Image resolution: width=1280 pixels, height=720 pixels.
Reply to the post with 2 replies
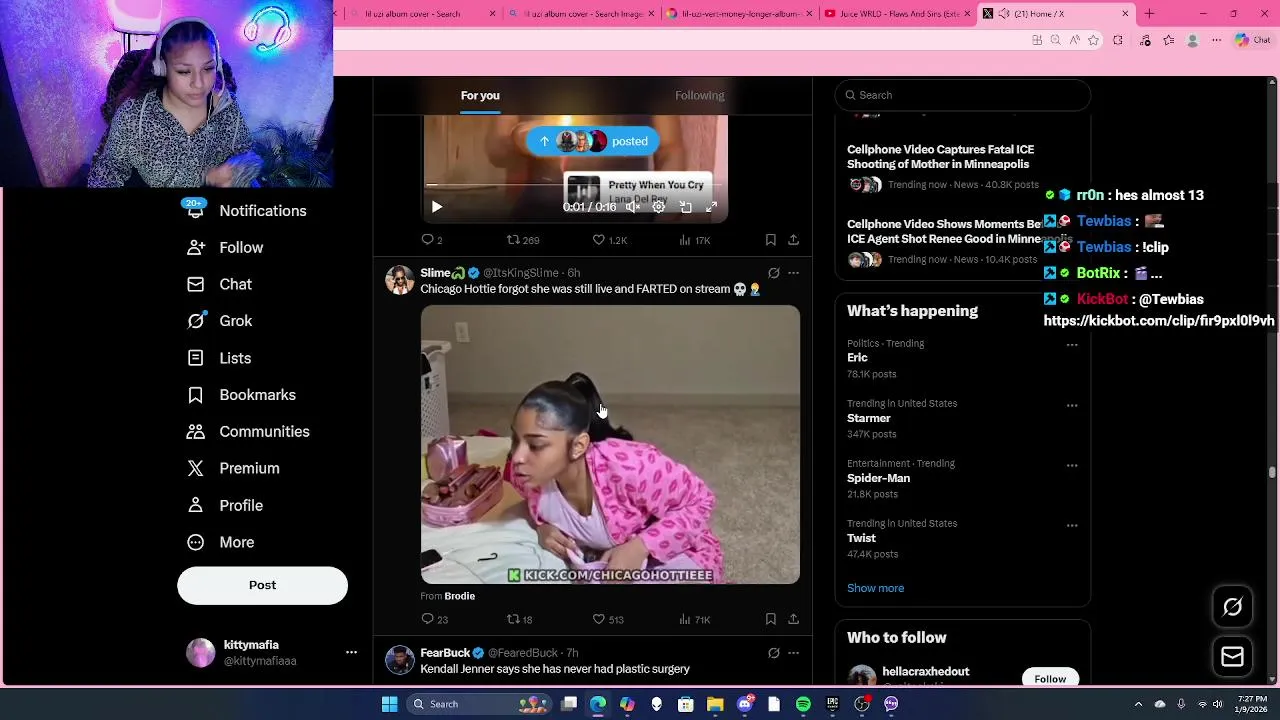tap(432, 240)
